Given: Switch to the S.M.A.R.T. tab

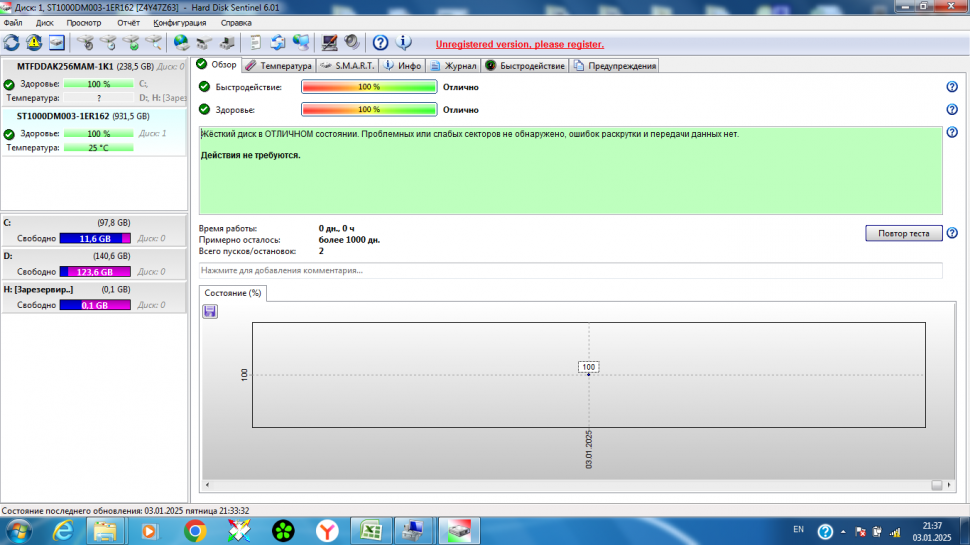Looking at the screenshot, I should (x=348, y=66).
